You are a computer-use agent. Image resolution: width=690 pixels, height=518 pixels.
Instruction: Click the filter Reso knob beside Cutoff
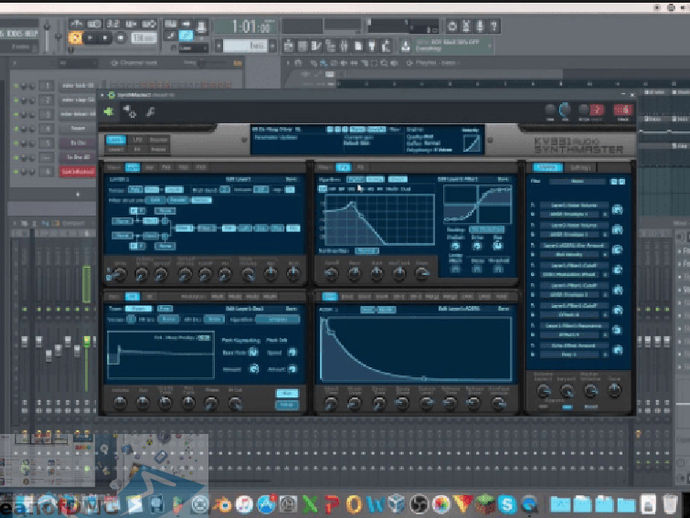pyautogui.click(x=354, y=274)
